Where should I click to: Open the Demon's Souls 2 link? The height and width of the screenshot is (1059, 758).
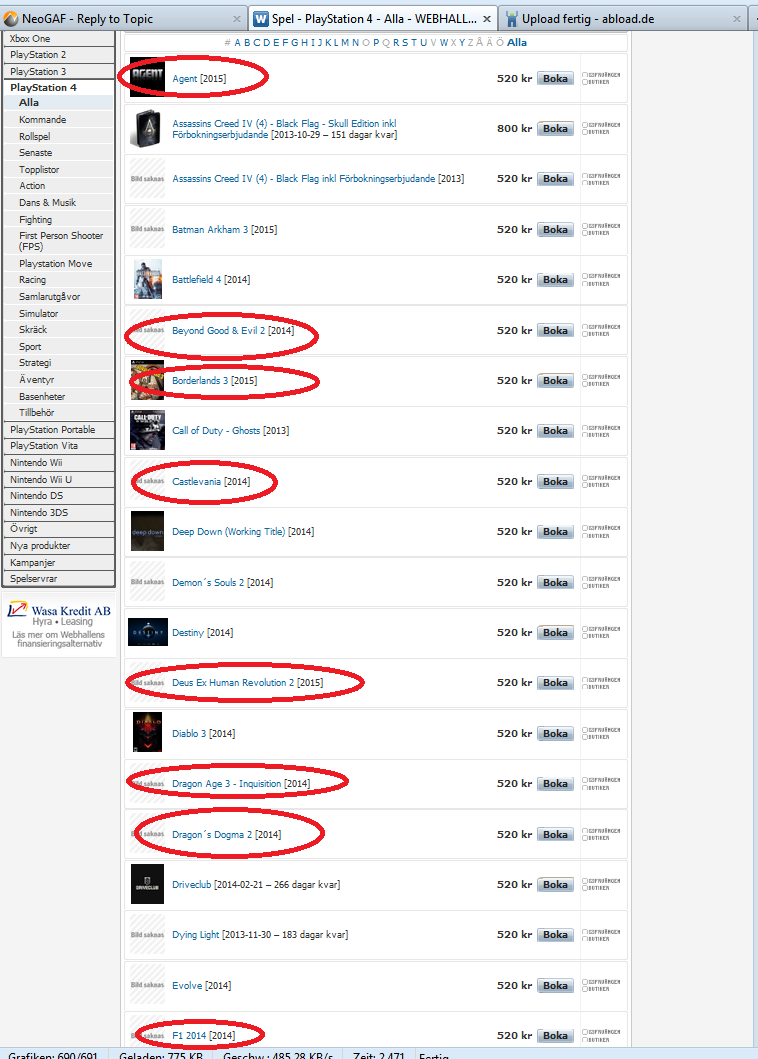208,582
